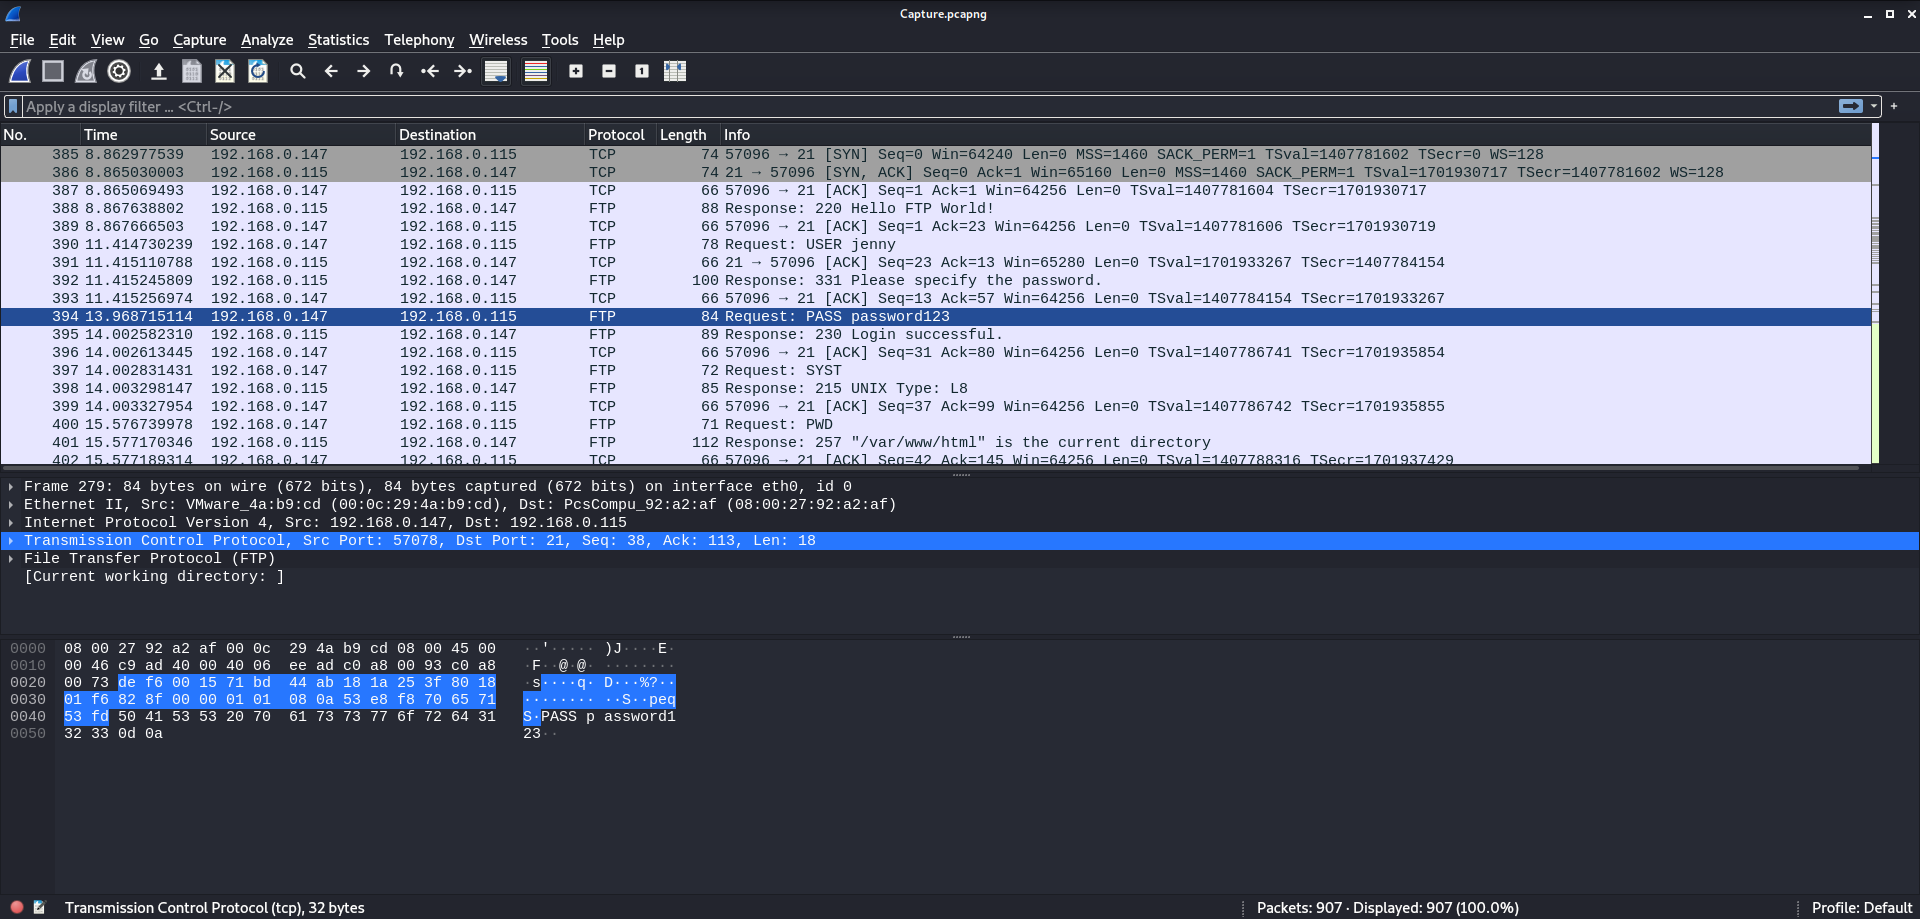Open the View menu

pos(107,40)
